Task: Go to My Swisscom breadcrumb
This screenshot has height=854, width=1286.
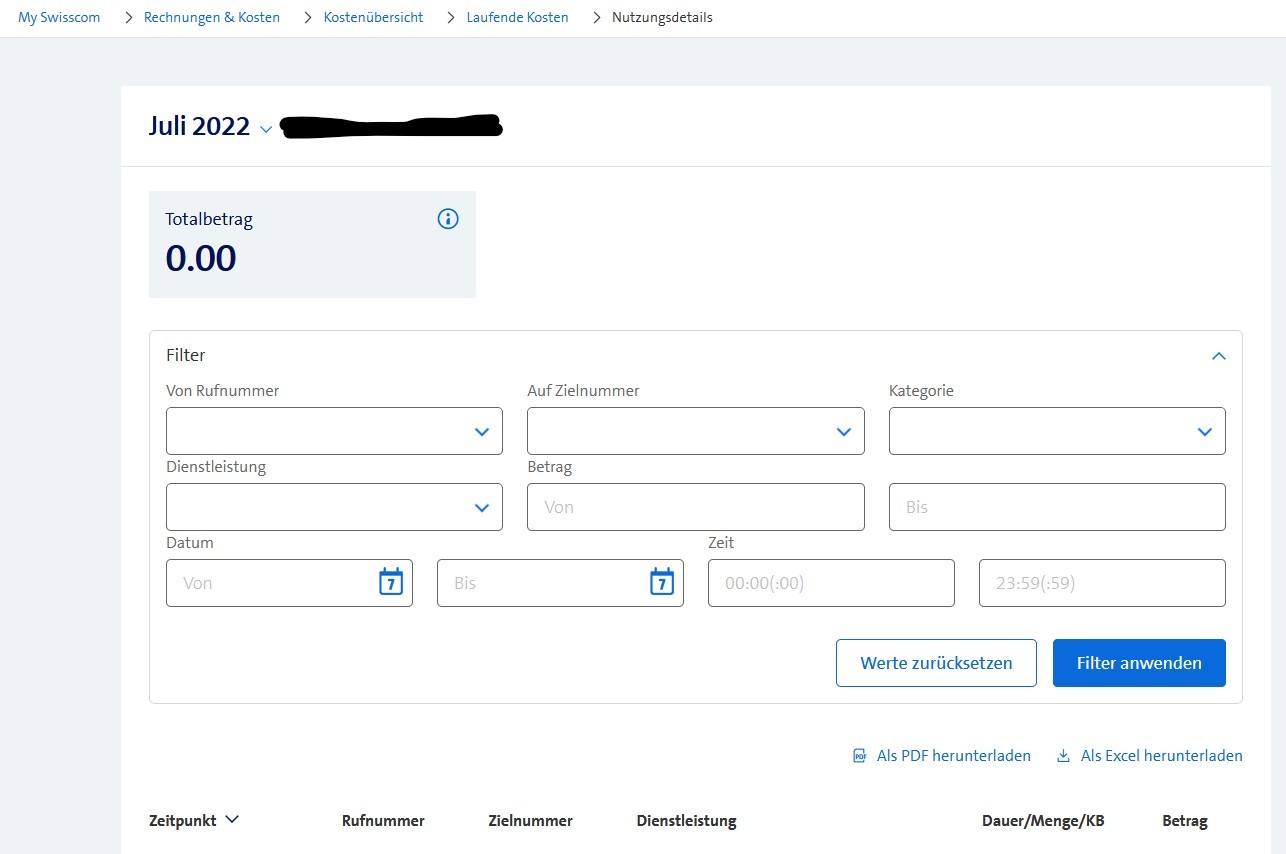Action: (59, 18)
